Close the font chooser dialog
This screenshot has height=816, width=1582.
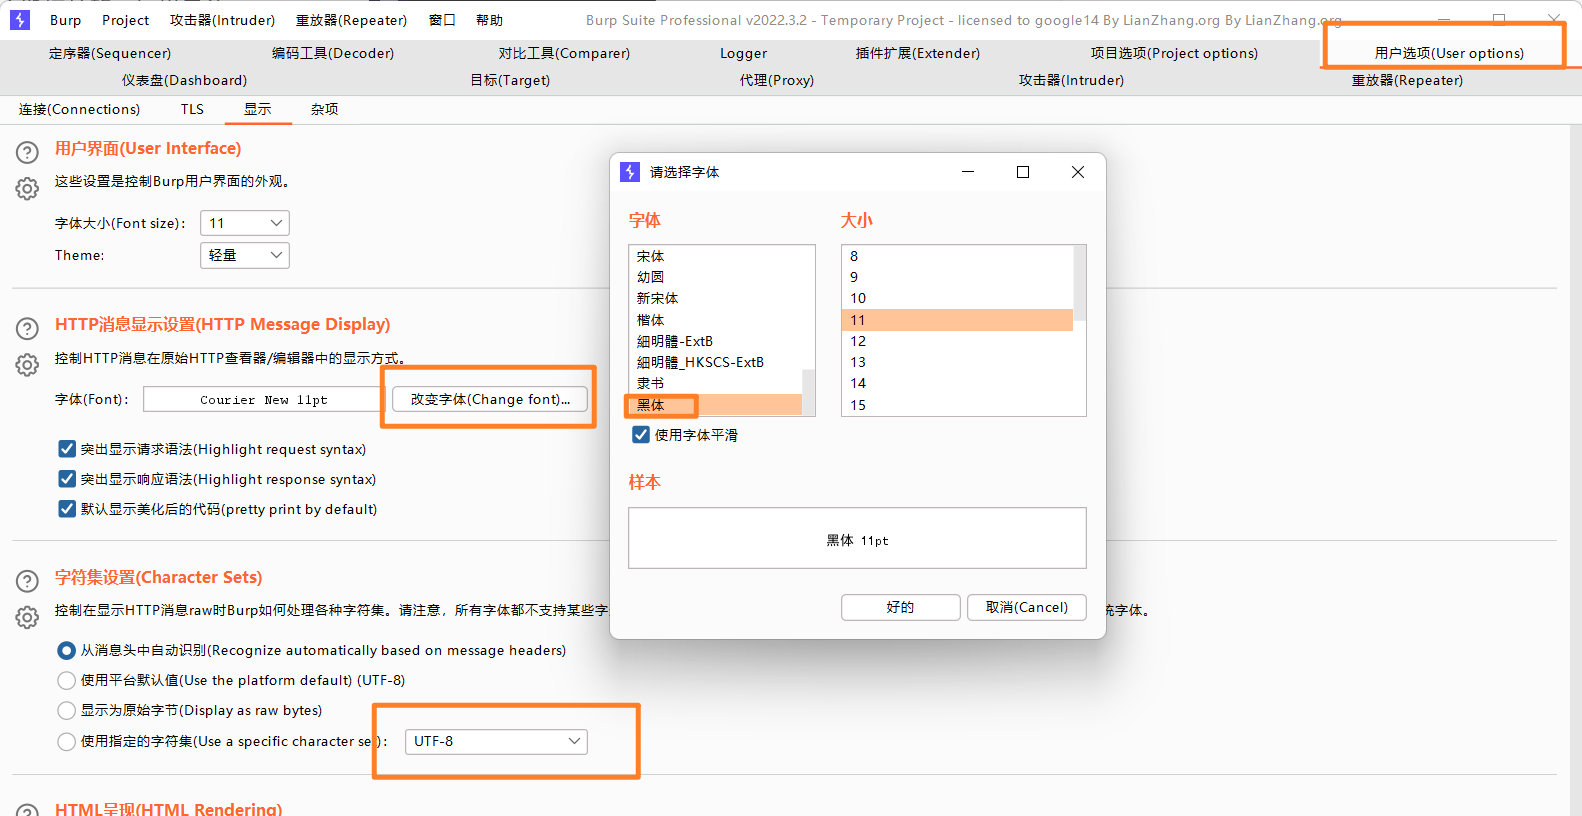coord(1078,172)
